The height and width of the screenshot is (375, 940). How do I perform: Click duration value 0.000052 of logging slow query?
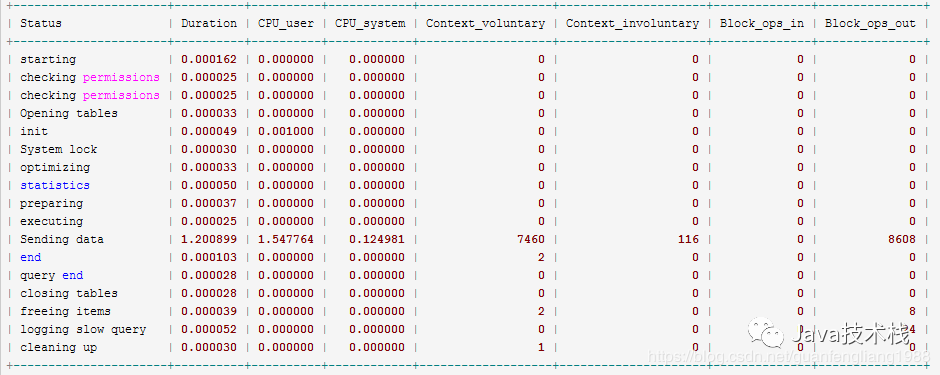coord(209,329)
